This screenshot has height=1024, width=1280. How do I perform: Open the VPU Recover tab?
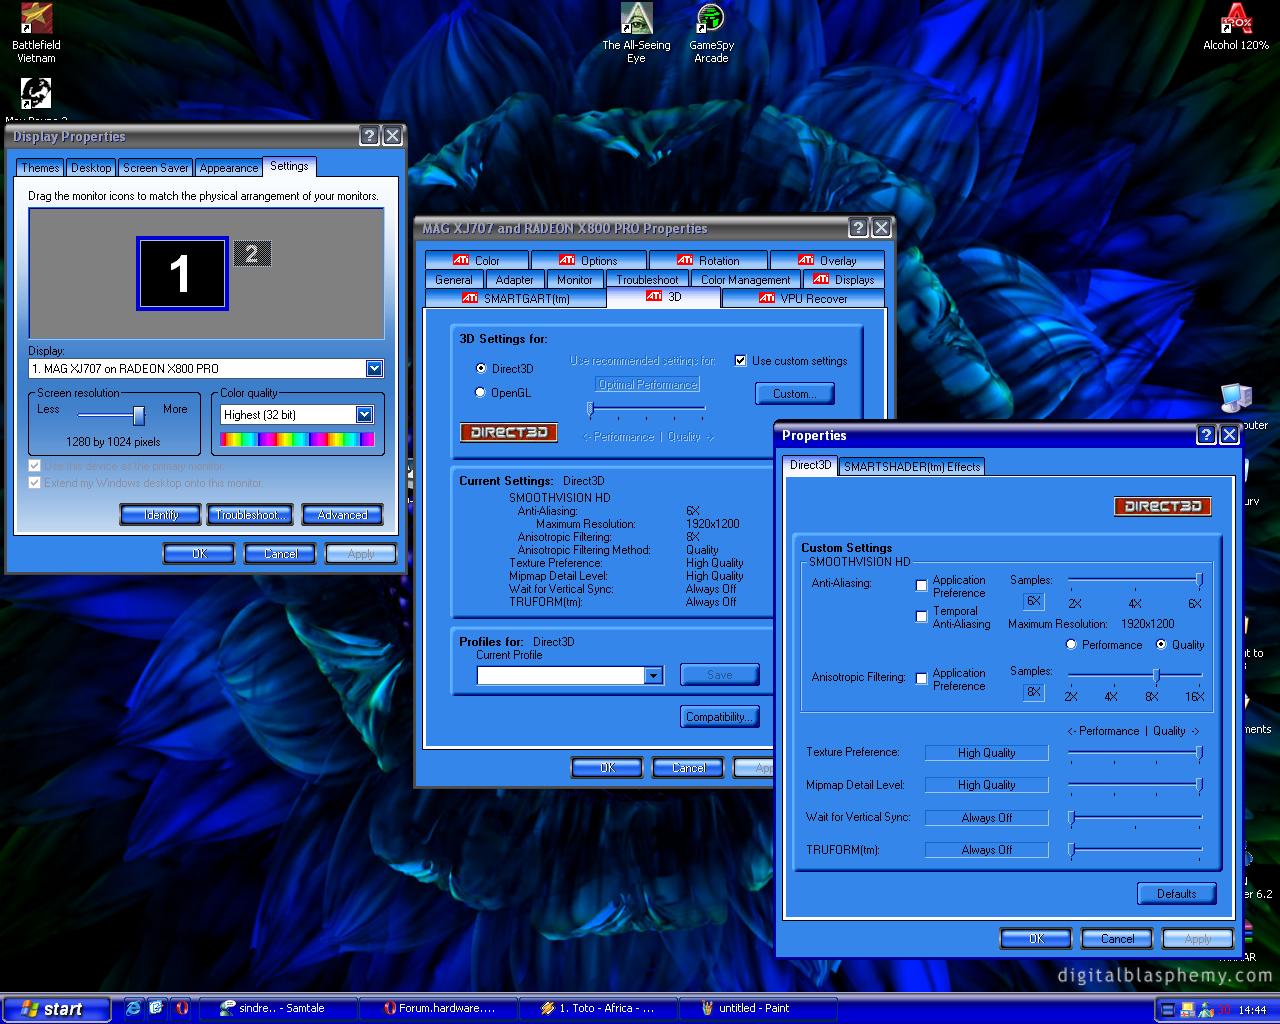tap(803, 298)
